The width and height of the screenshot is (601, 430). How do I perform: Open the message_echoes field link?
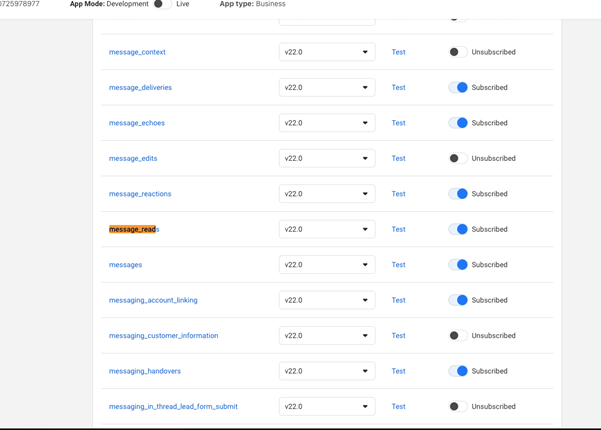[x=137, y=123]
